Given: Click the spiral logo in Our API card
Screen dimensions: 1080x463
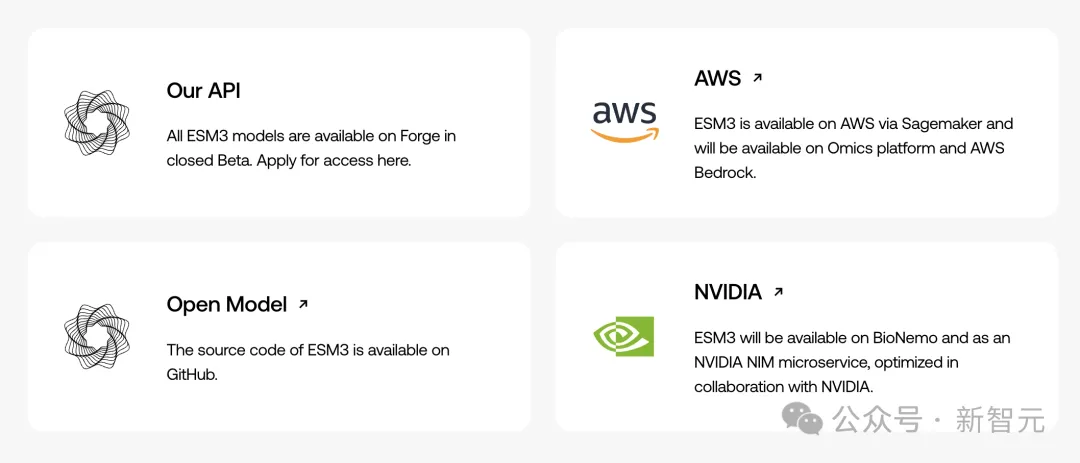Looking at the screenshot, I should (97, 123).
